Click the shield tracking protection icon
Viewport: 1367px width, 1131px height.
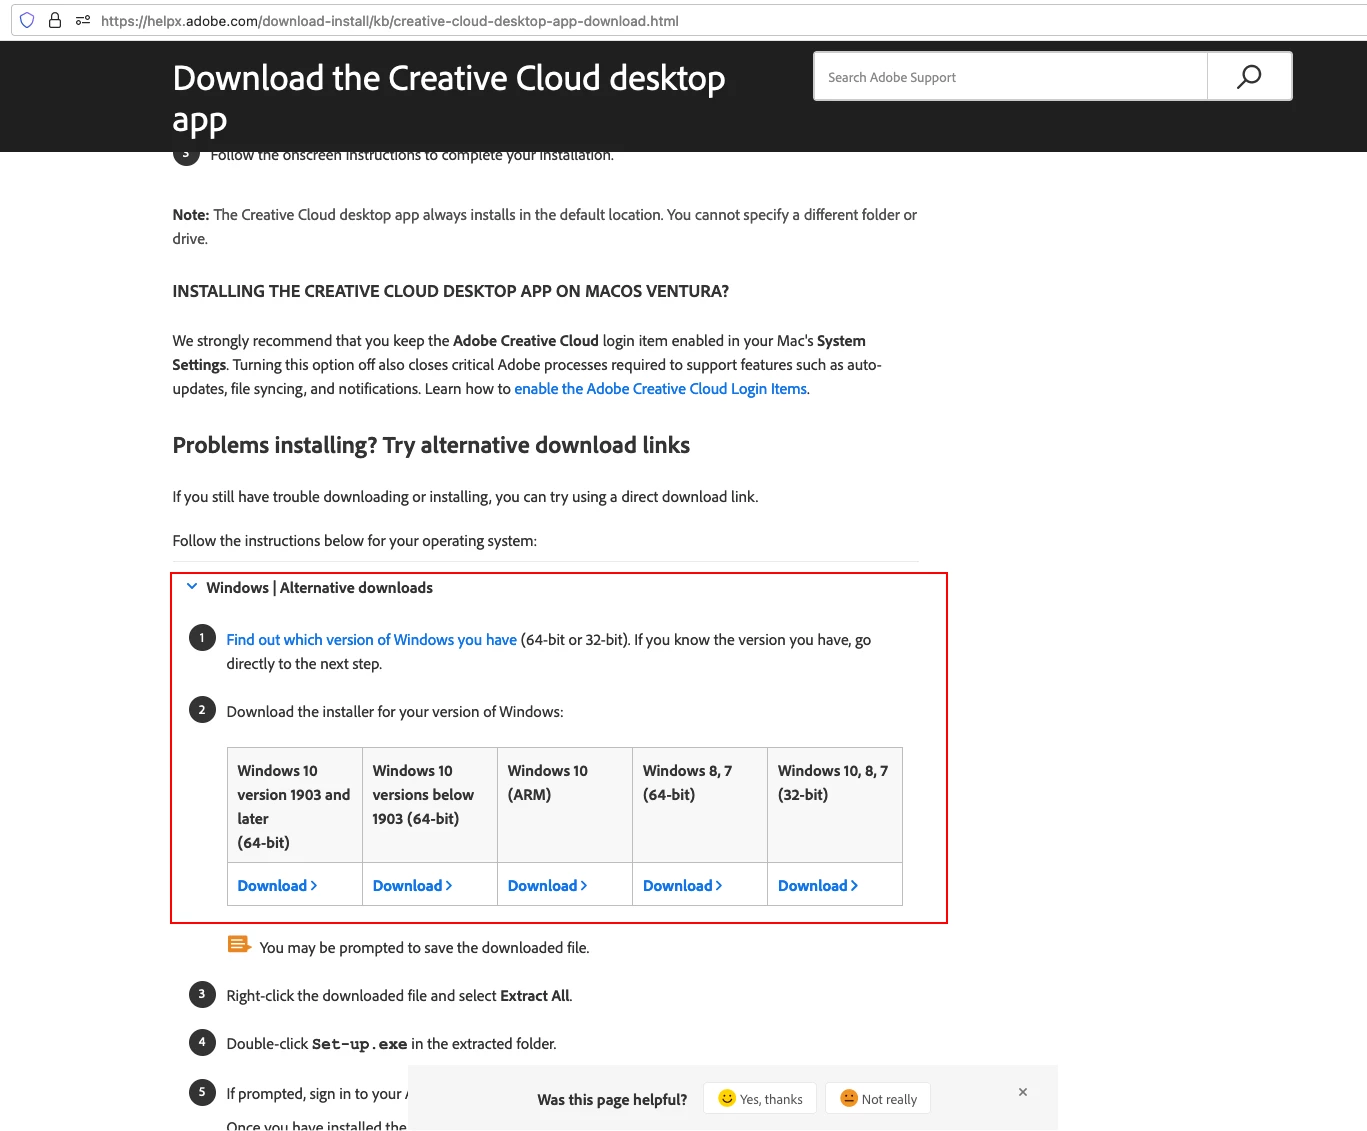point(27,20)
